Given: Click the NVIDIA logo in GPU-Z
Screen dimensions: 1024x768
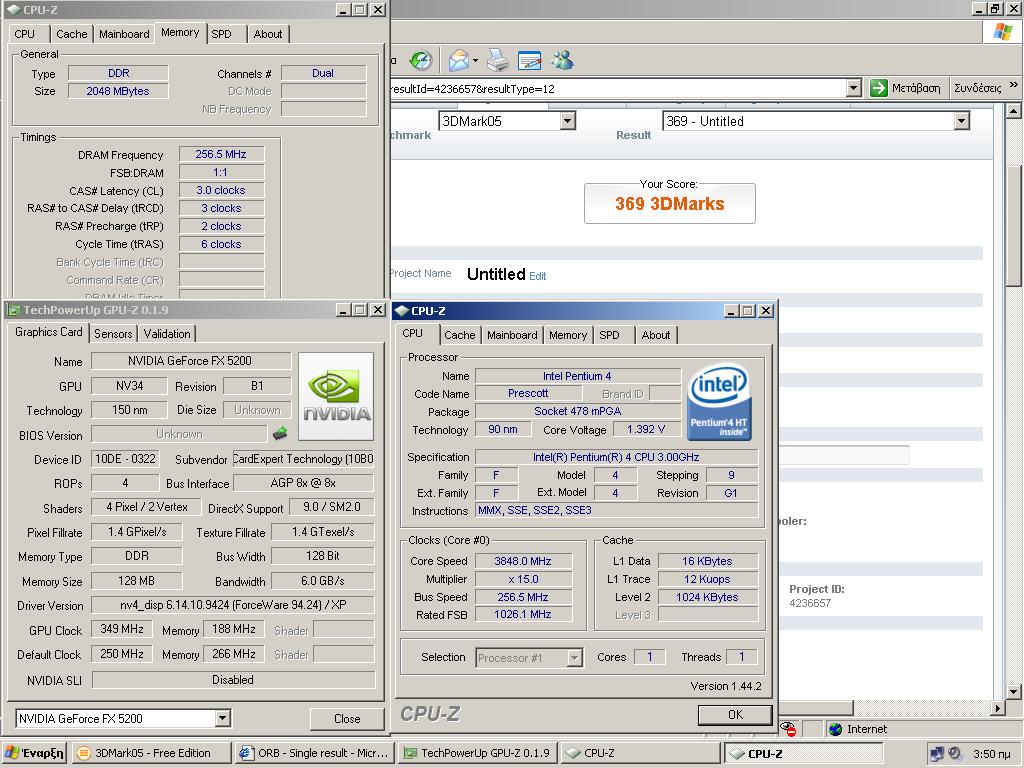Looking at the screenshot, I should click(336, 396).
